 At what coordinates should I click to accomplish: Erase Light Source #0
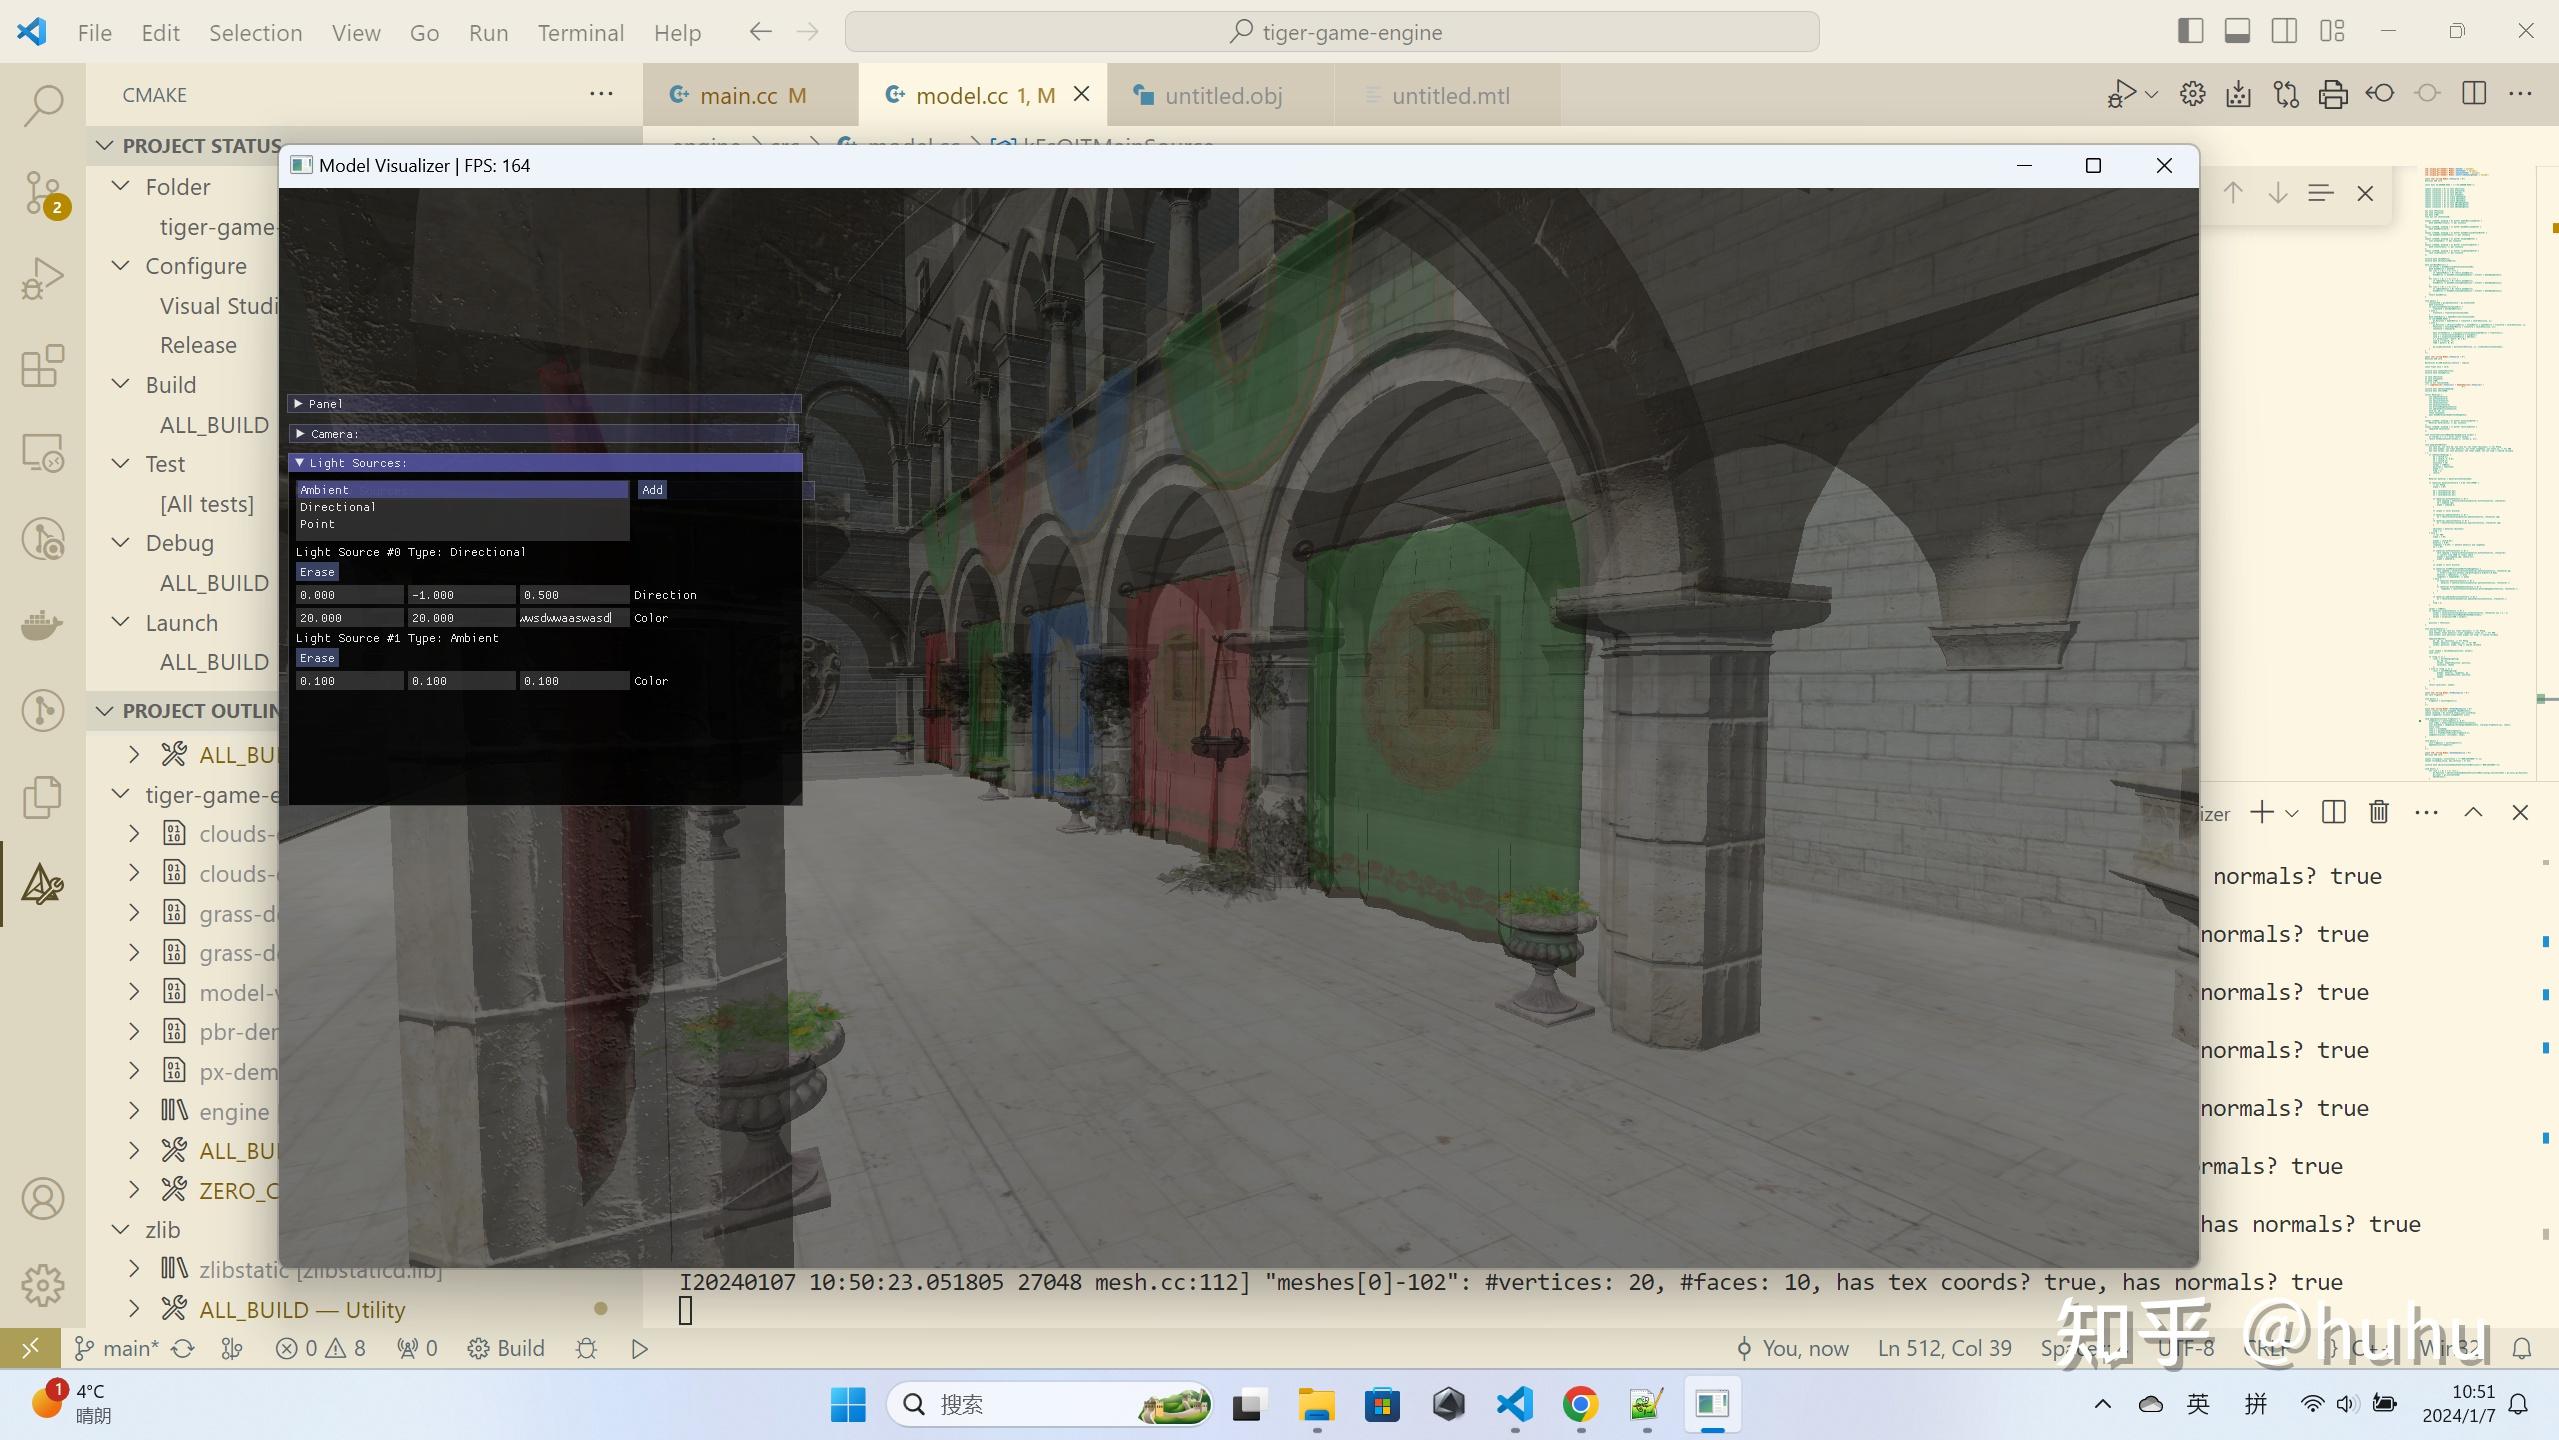tap(317, 572)
